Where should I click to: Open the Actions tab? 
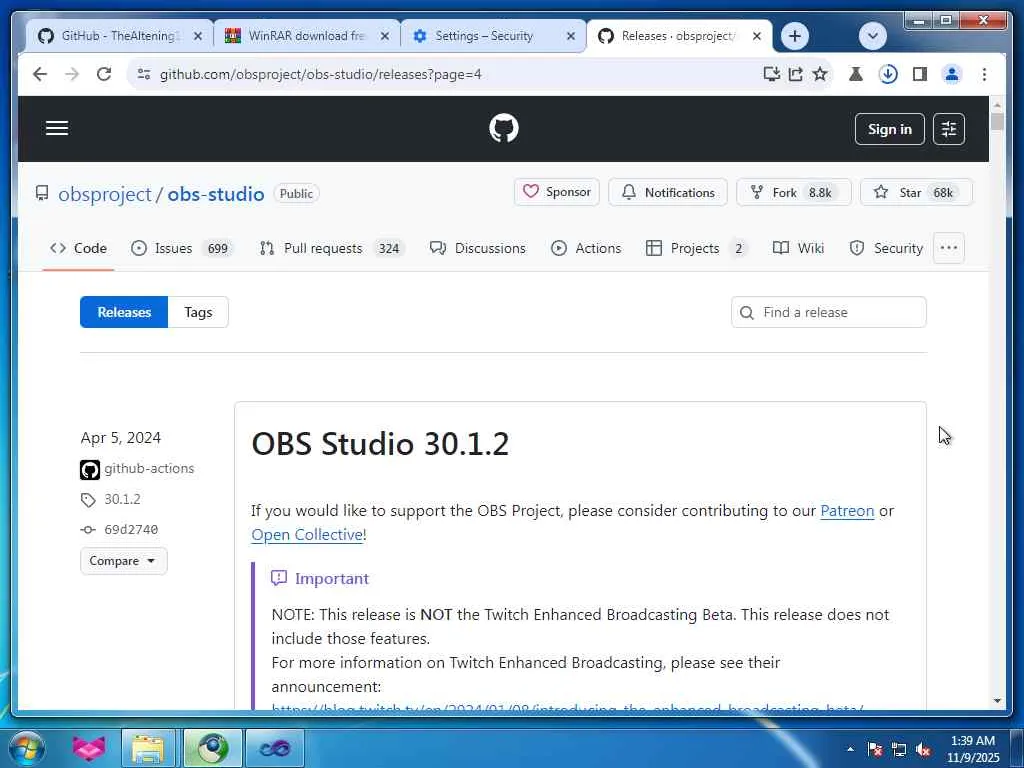(x=586, y=248)
